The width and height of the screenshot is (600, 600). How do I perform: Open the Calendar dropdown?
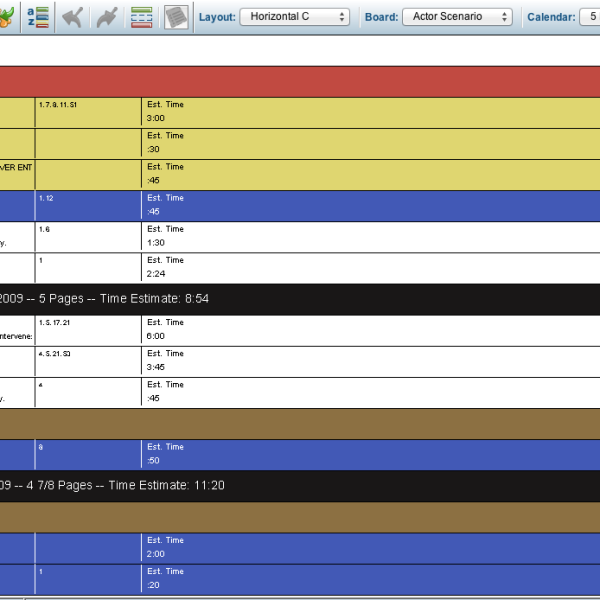pos(588,17)
